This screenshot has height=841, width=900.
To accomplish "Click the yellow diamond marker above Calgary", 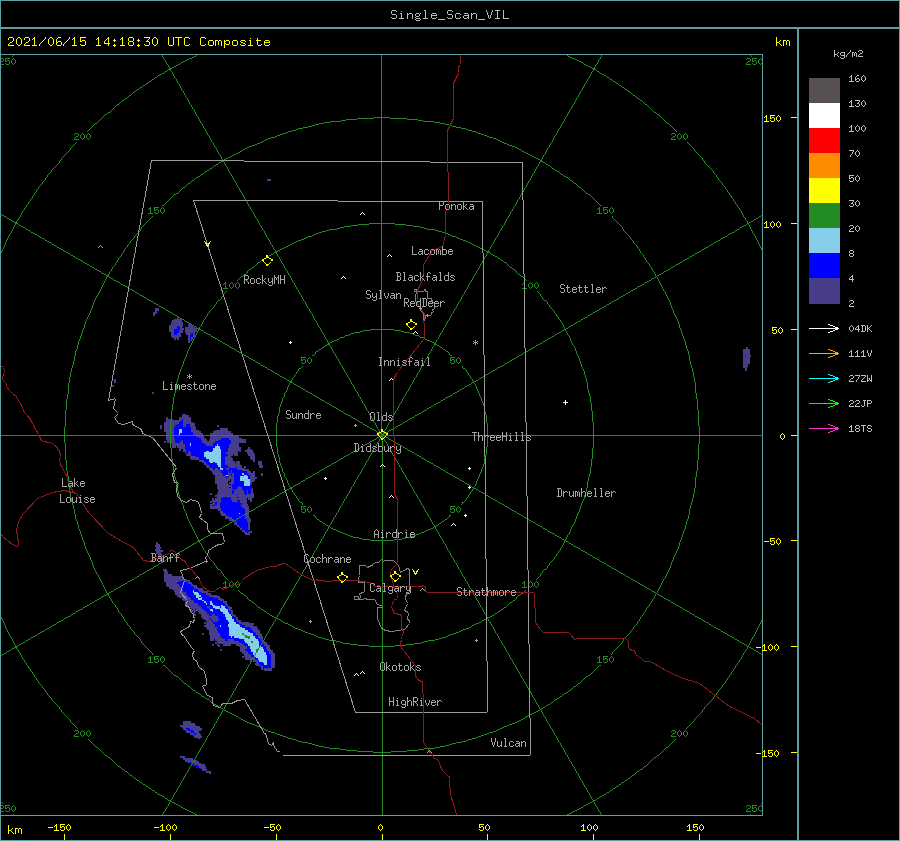I will pyautogui.click(x=395, y=576).
